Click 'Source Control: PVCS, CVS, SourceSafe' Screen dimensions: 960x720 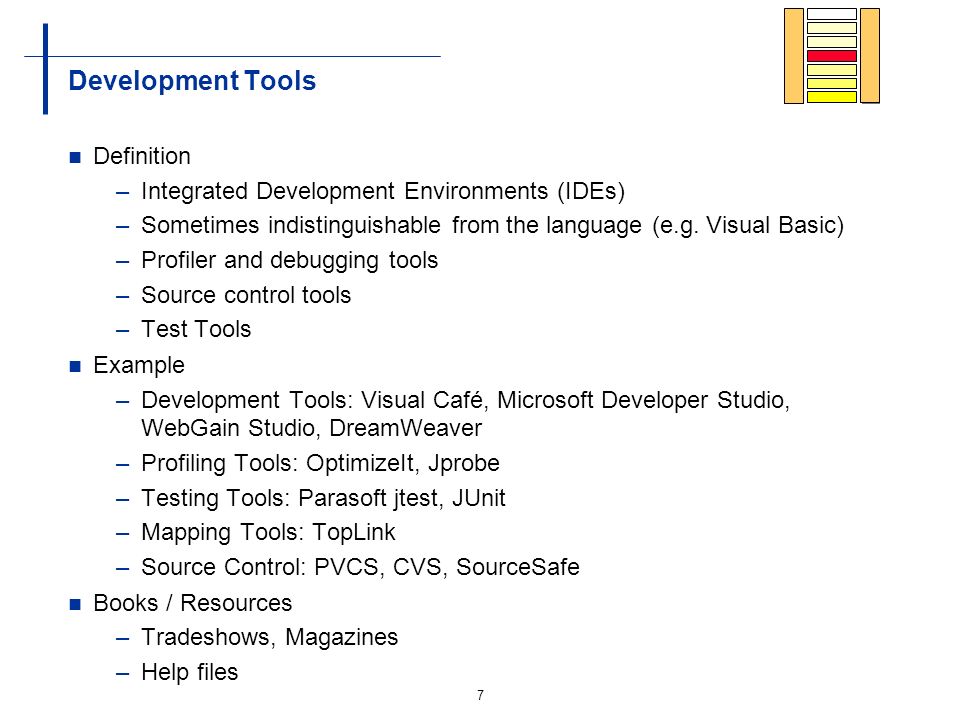[361, 567]
